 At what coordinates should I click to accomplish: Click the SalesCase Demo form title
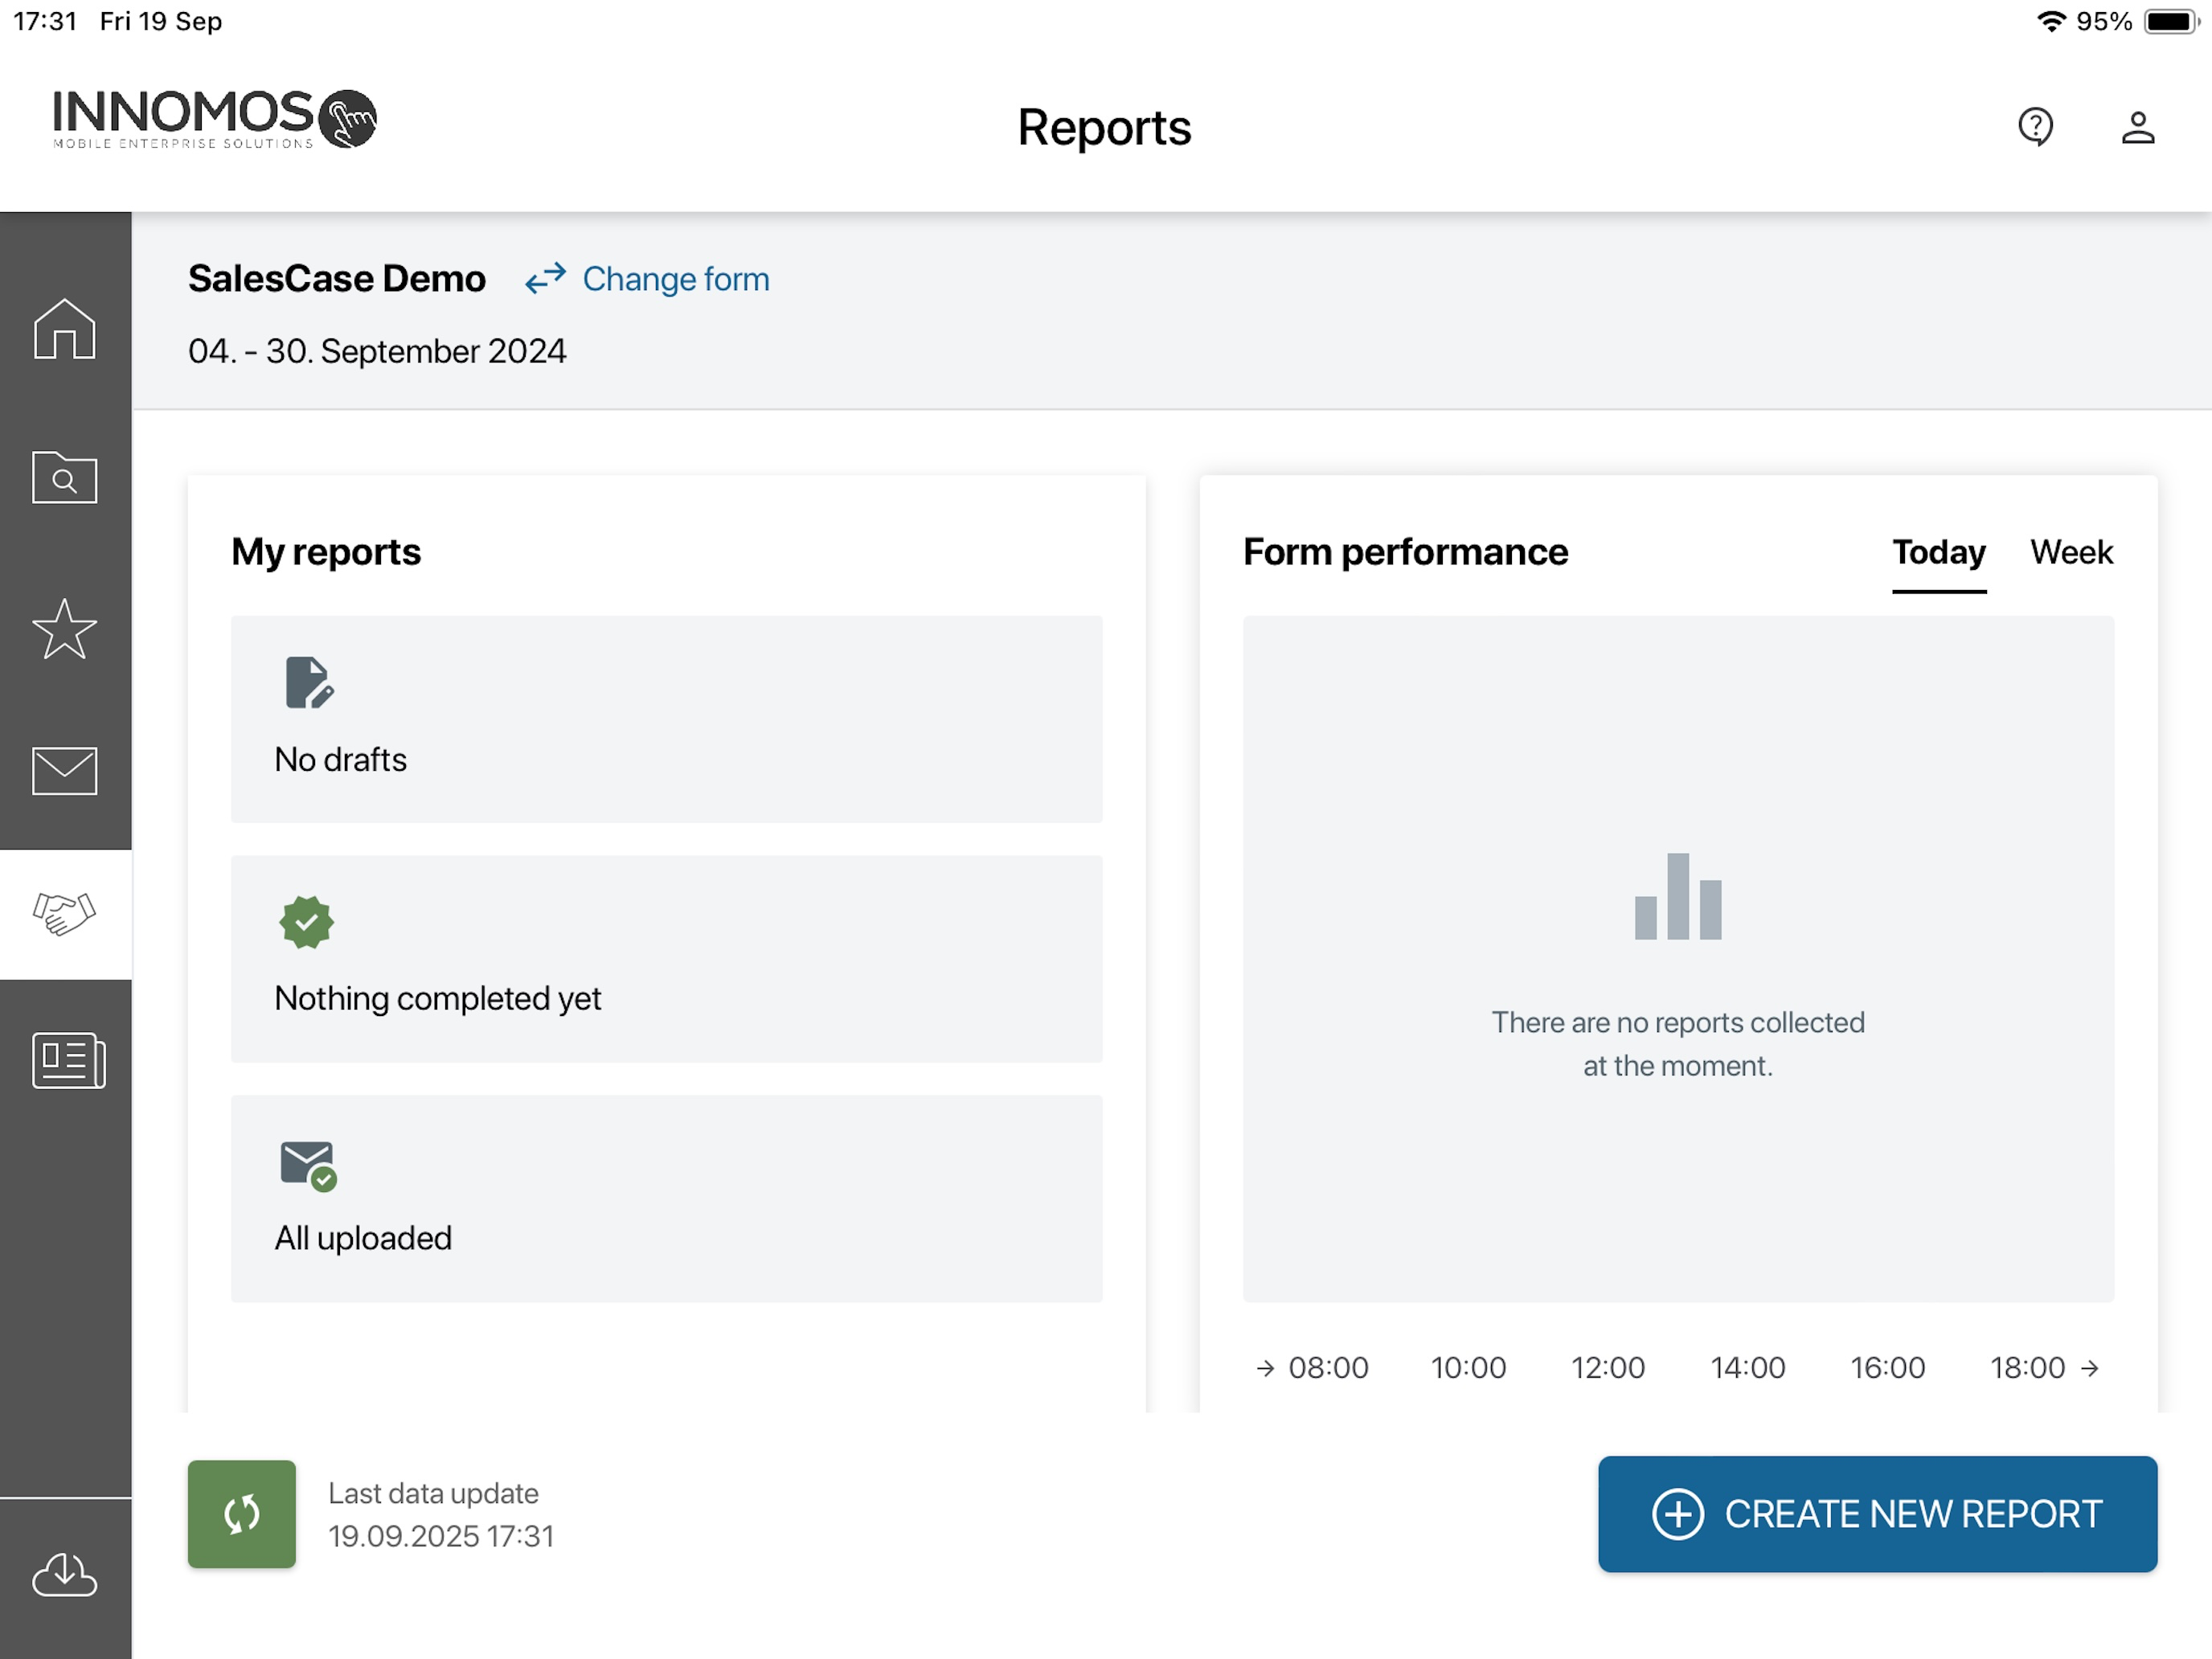(x=337, y=279)
